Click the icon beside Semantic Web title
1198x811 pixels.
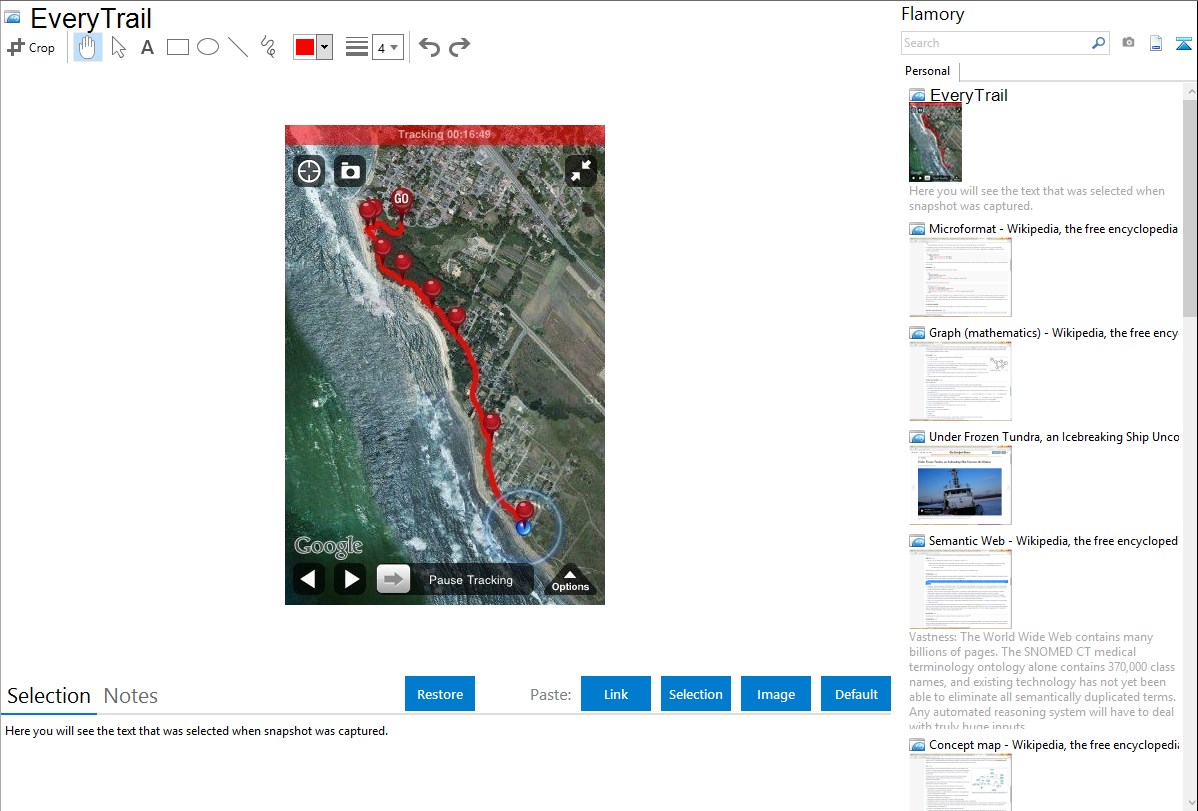(917, 541)
